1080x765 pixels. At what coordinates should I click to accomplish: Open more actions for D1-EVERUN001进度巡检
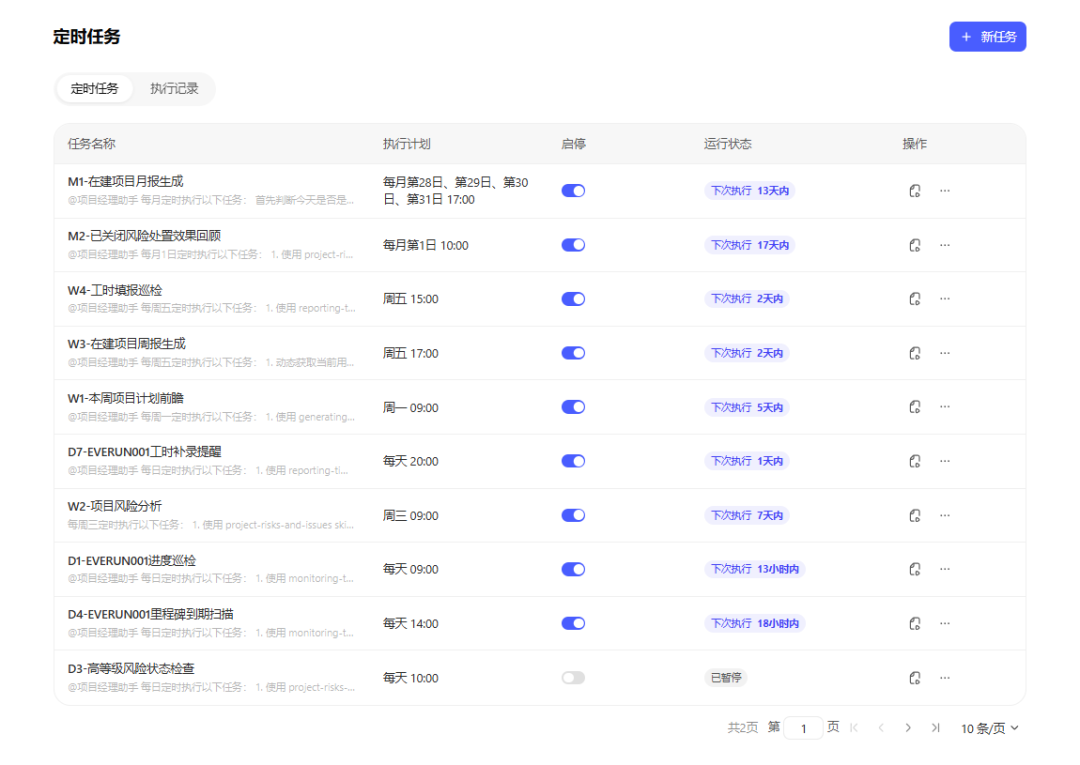[945, 569]
